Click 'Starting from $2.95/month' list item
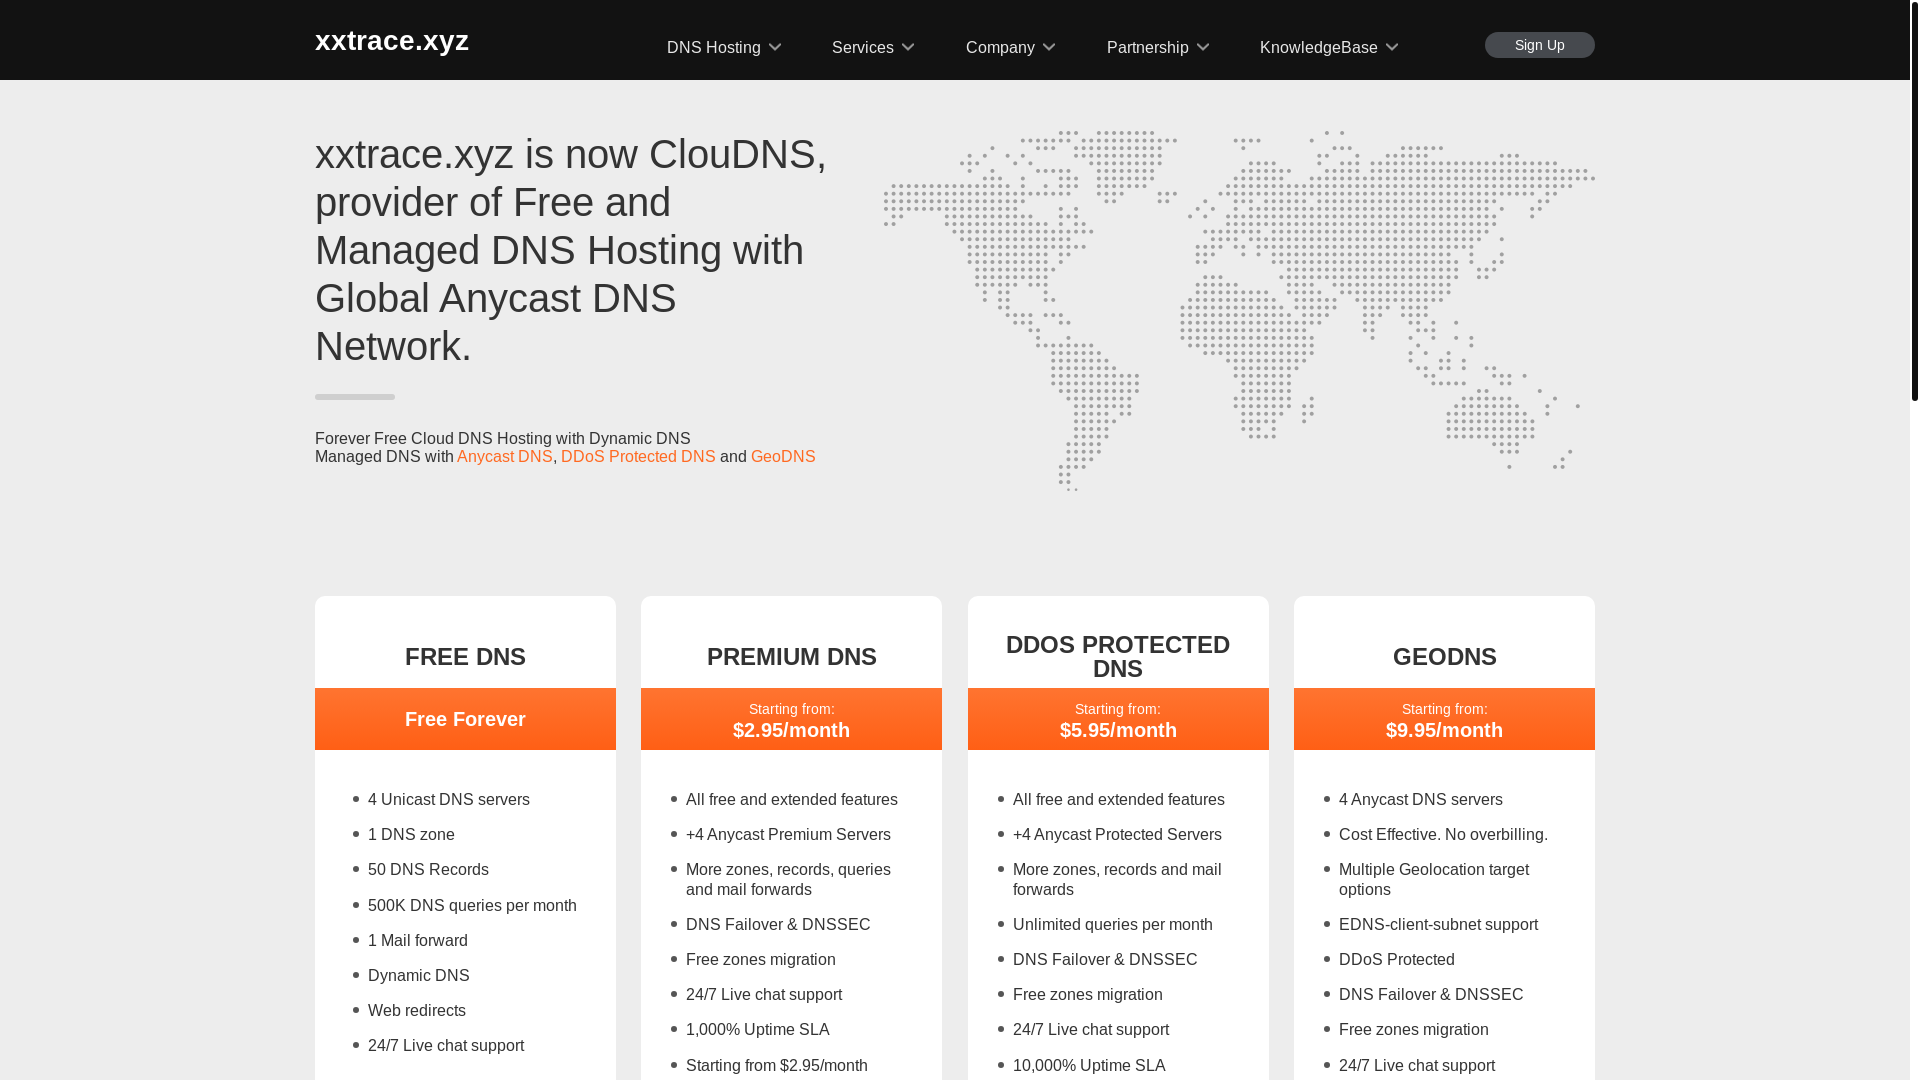This screenshot has height=1080, width=1920. coord(776,1065)
